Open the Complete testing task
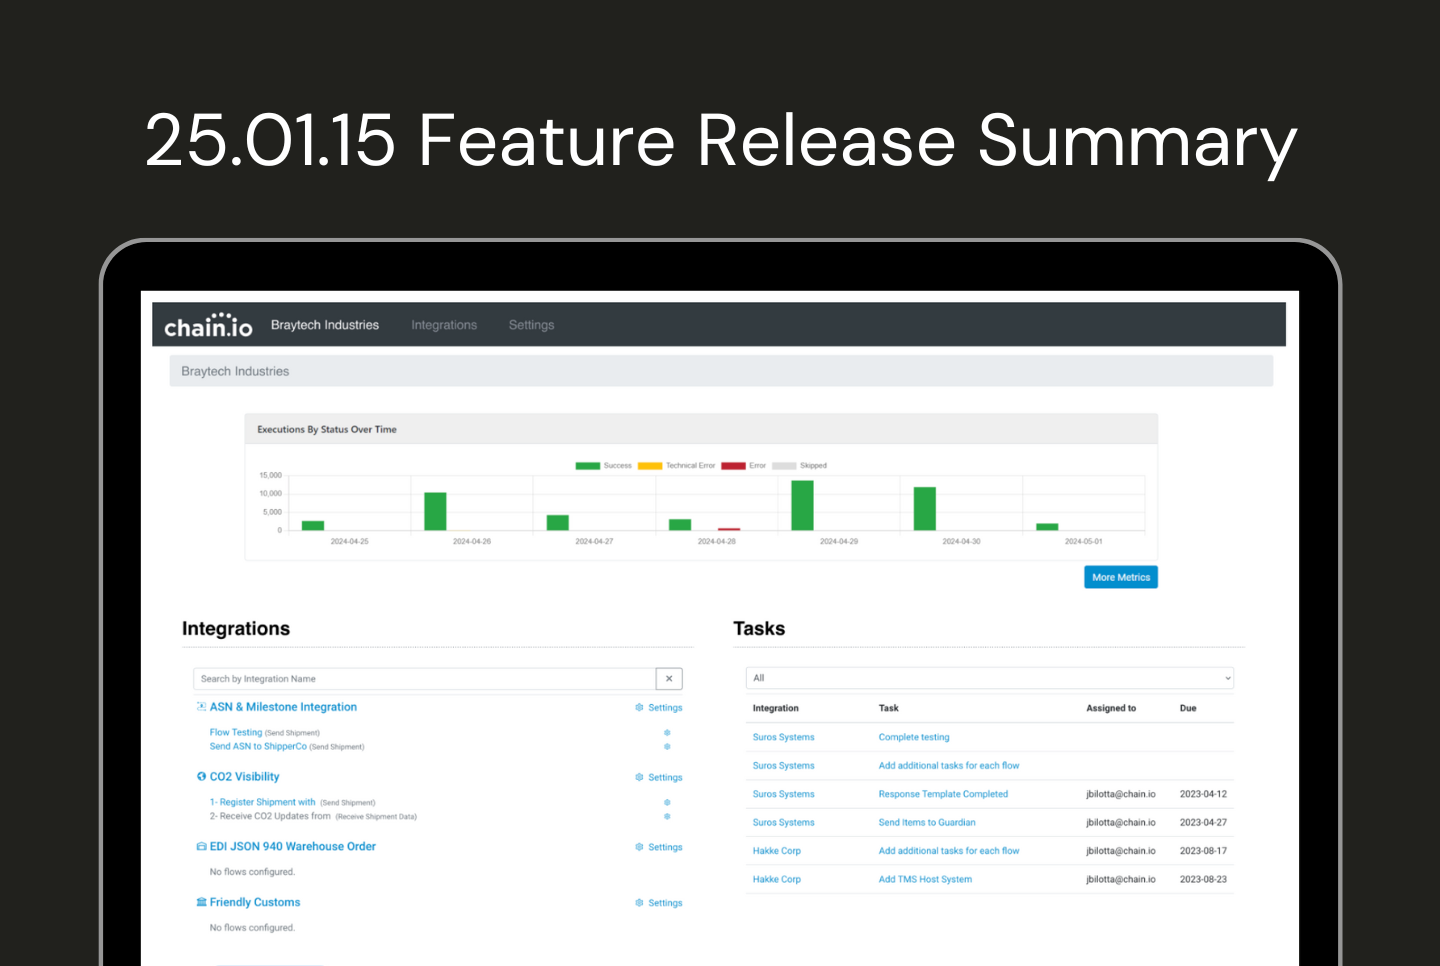The height and width of the screenshot is (966, 1440). click(x=914, y=738)
